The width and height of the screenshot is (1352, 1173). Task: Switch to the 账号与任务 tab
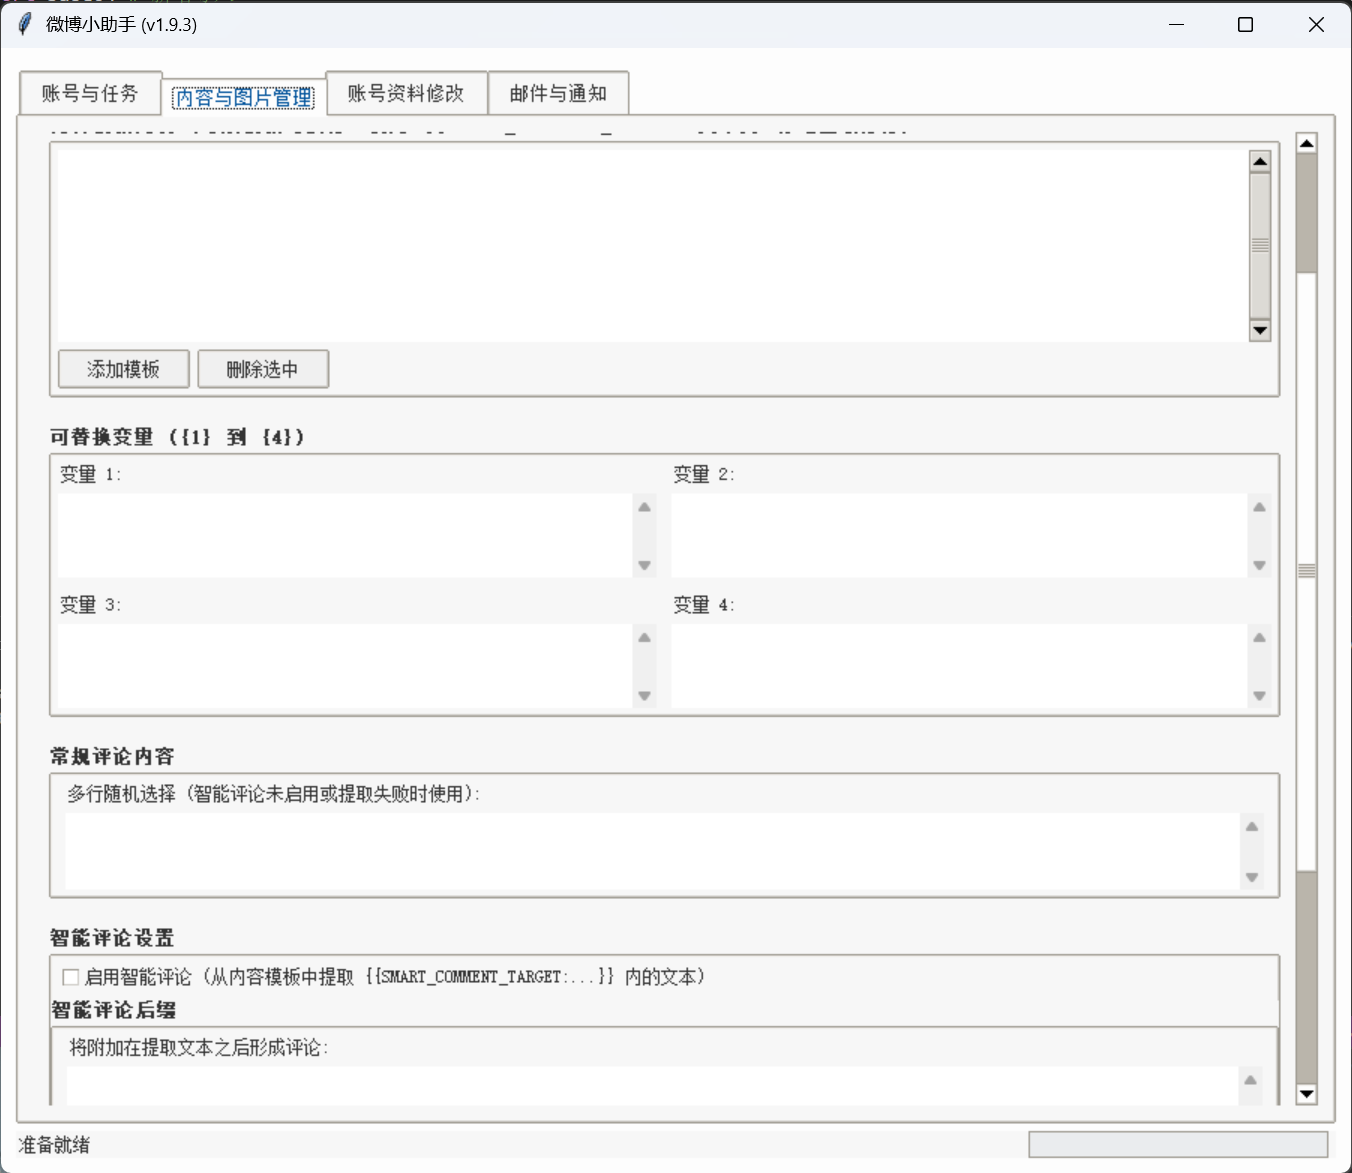tap(90, 94)
